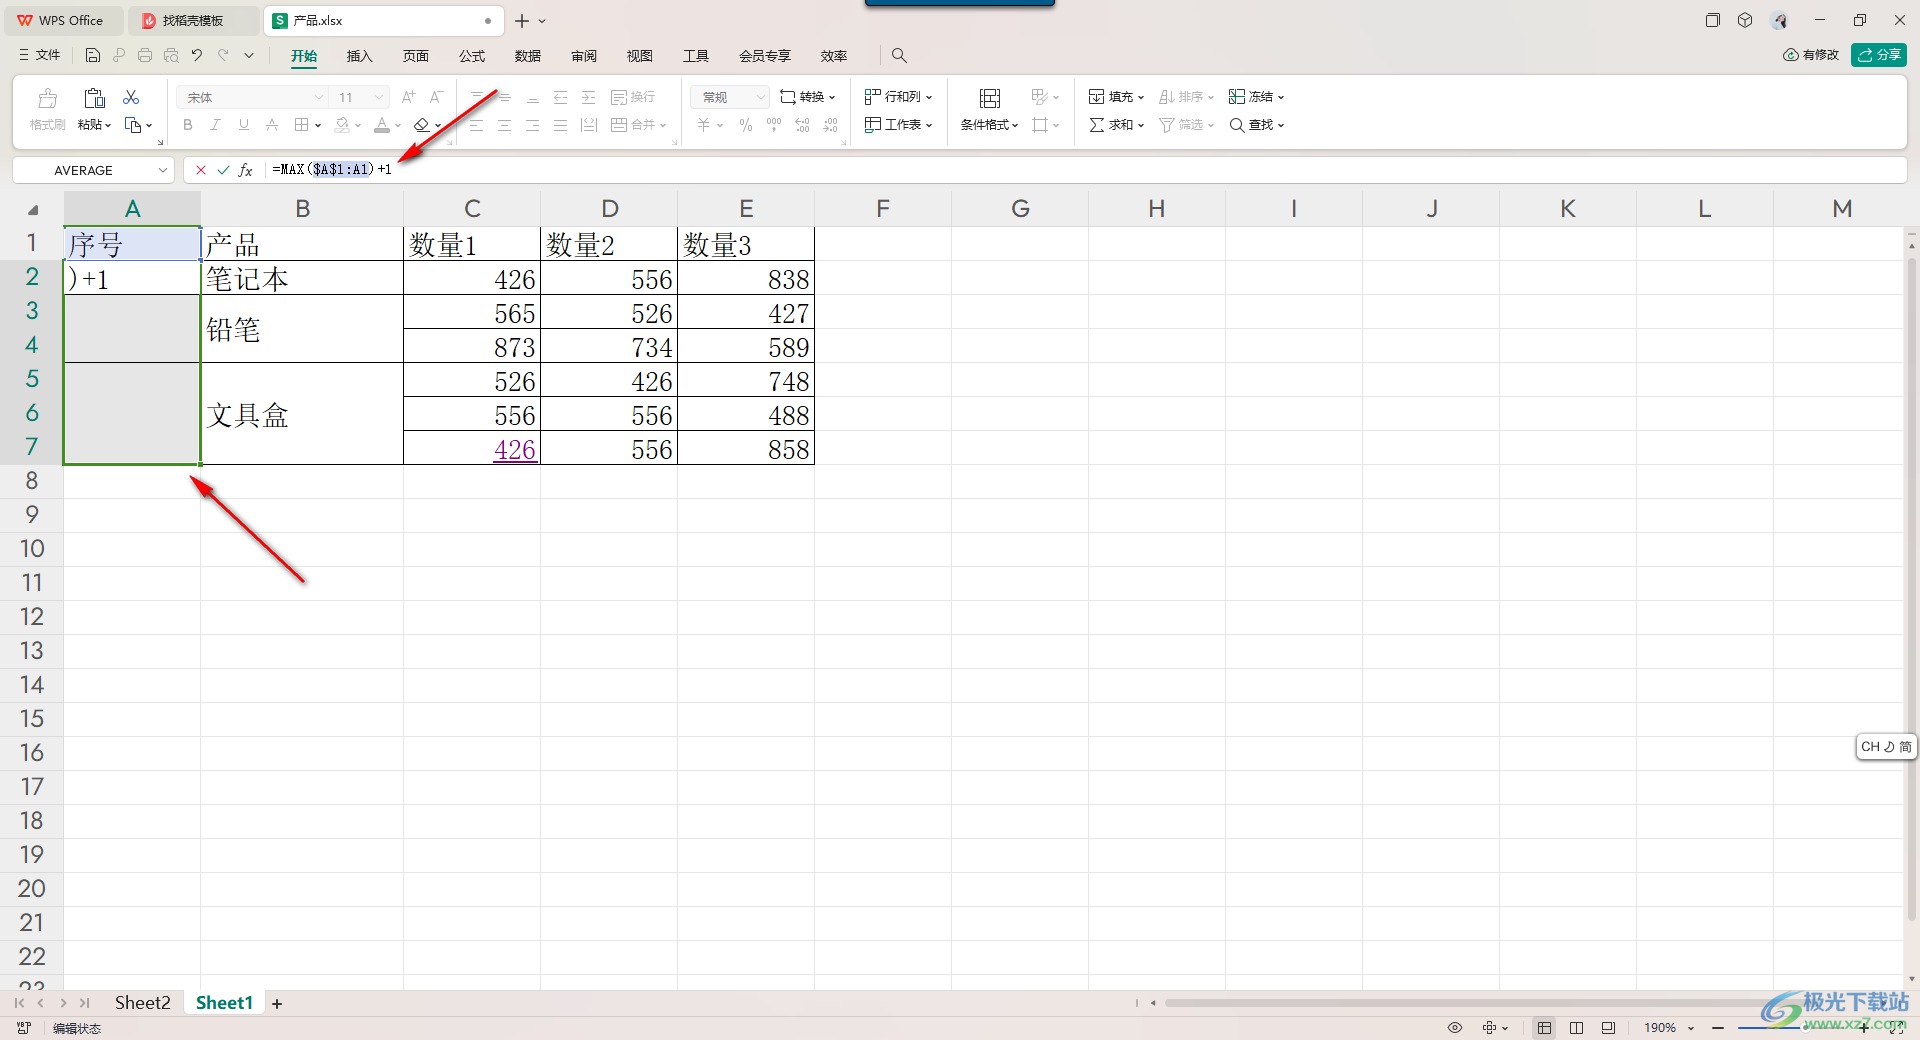Click the Increase Font Size icon
The image size is (1920, 1040).
(x=408, y=97)
